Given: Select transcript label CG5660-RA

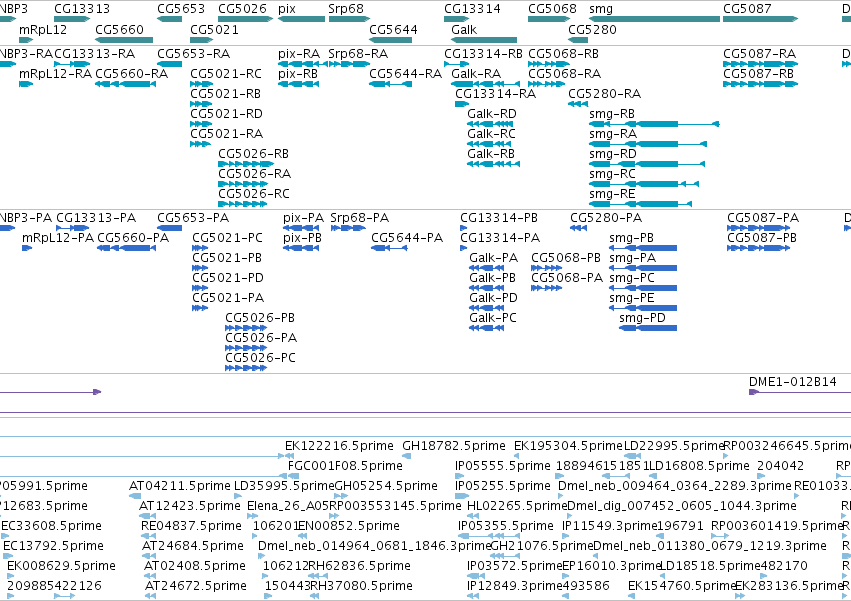Looking at the screenshot, I should pyautogui.click(x=131, y=74).
